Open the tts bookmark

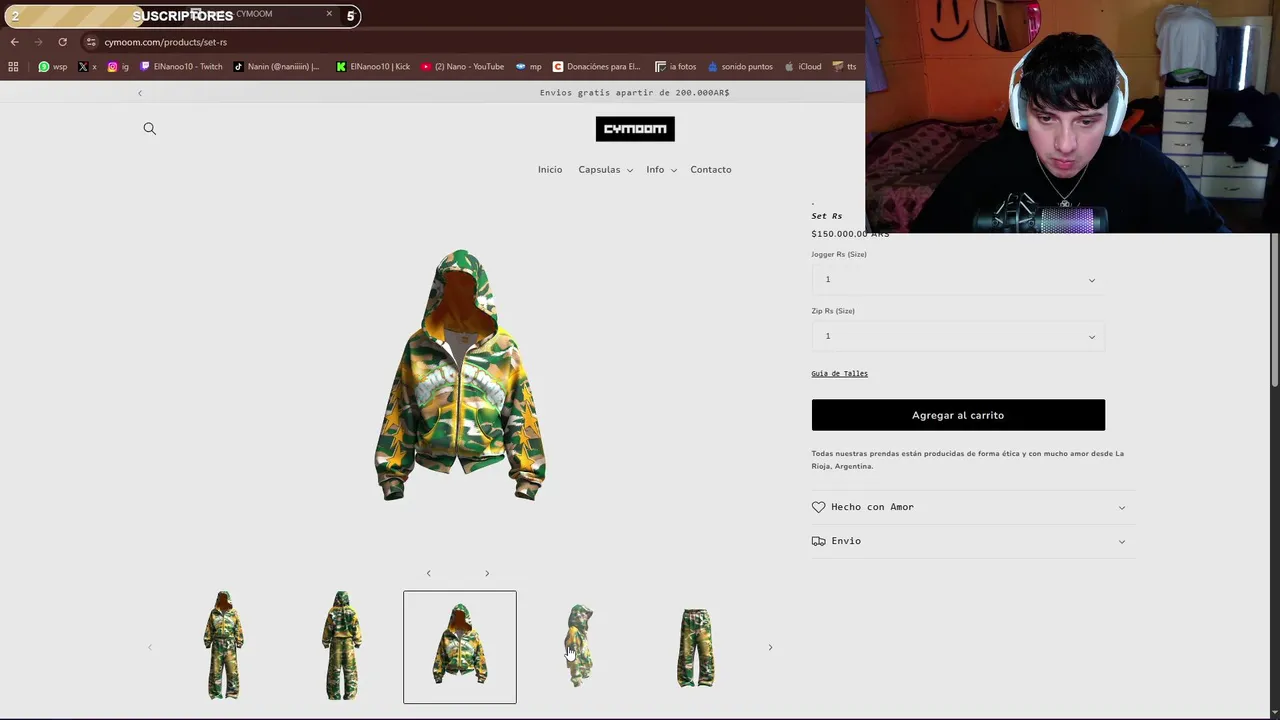pyautogui.click(x=845, y=67)
